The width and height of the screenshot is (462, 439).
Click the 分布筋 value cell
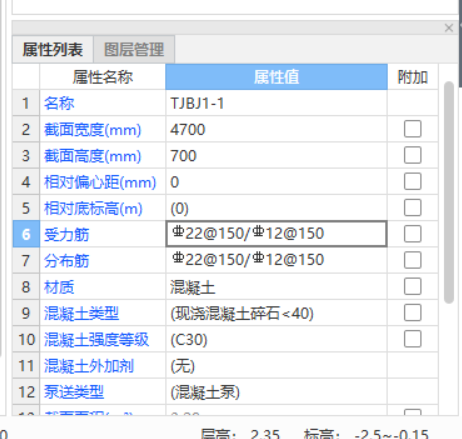(276, 260)
